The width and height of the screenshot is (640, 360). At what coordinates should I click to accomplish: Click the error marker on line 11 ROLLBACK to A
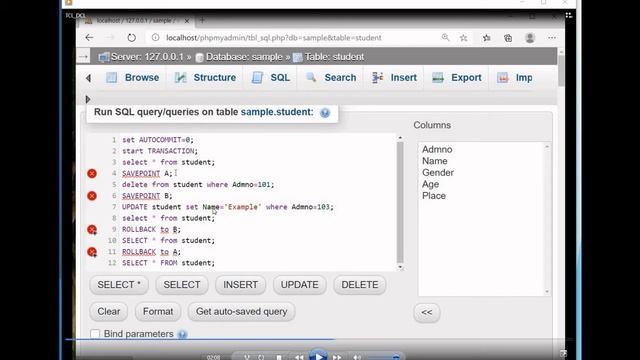pos(92,252)
